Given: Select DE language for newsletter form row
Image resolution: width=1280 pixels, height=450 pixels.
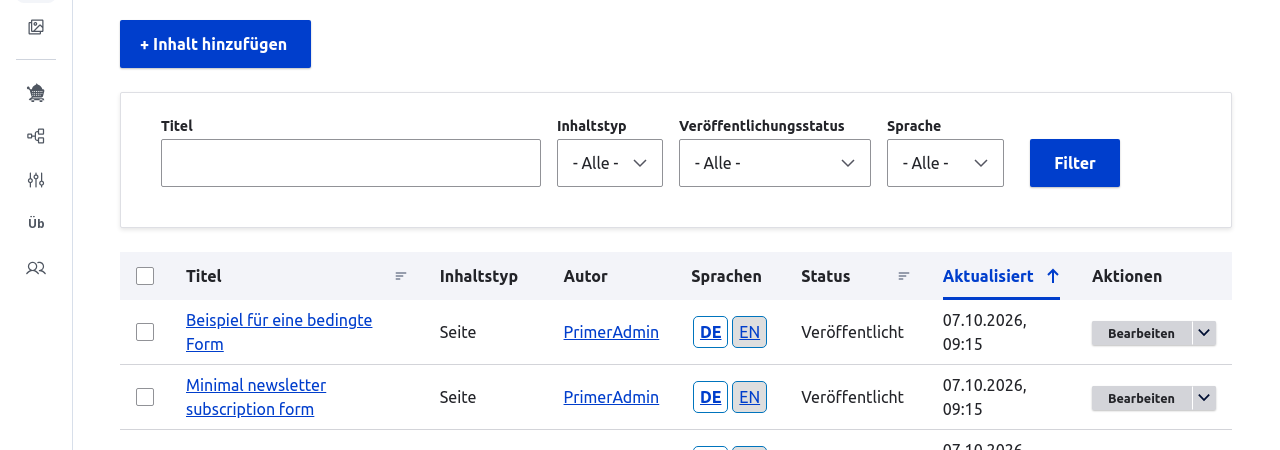Looking at the screenshot, I should [x=711, y=397].
